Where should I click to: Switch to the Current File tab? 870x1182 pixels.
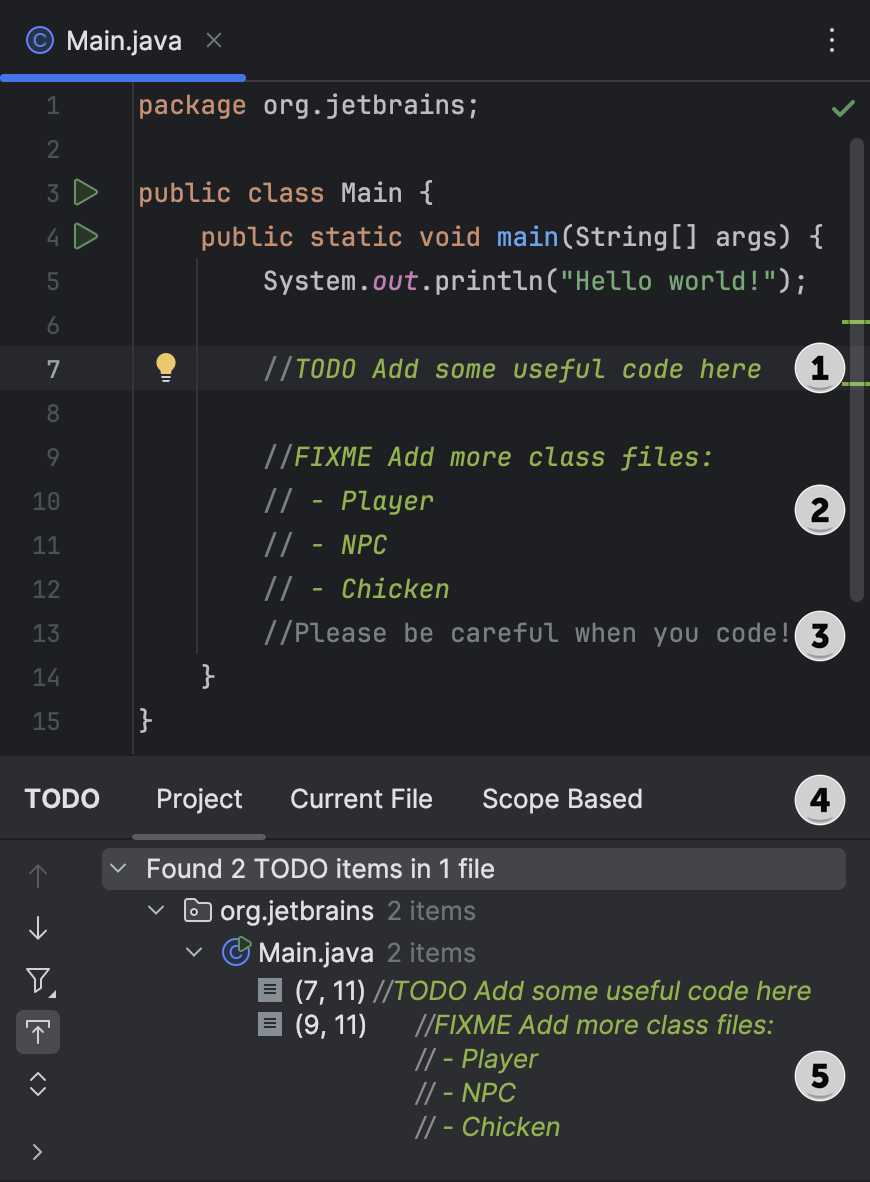coord(361,799)
